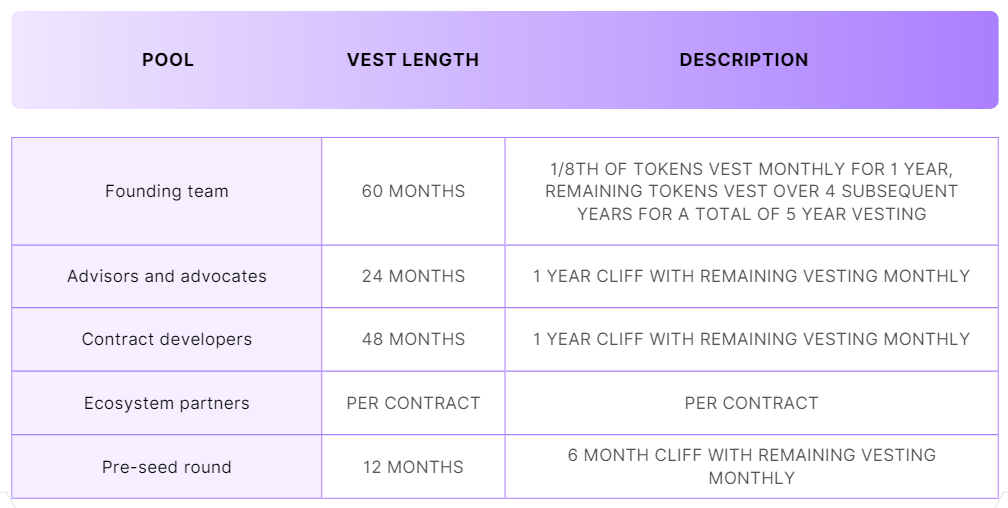The image size is (1008, 508).
Task: Click the DESCRIPTION column header
Action: [x=744, y=60]
